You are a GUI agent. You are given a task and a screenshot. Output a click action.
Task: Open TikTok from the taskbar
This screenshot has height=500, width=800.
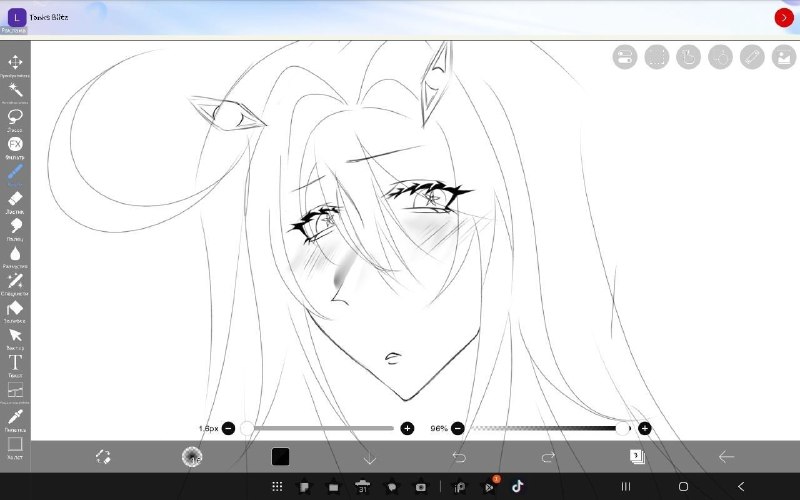click(517, 486)
